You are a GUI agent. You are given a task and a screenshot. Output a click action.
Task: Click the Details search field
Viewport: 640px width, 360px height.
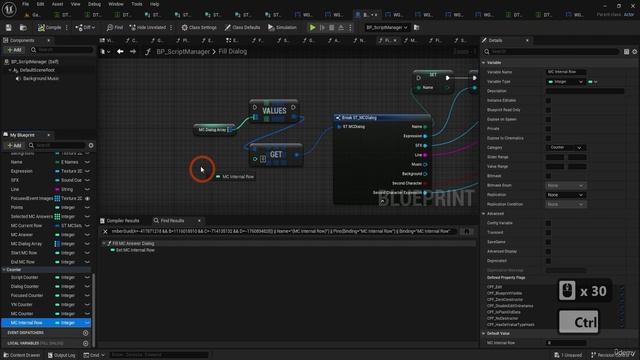[551, 51]
